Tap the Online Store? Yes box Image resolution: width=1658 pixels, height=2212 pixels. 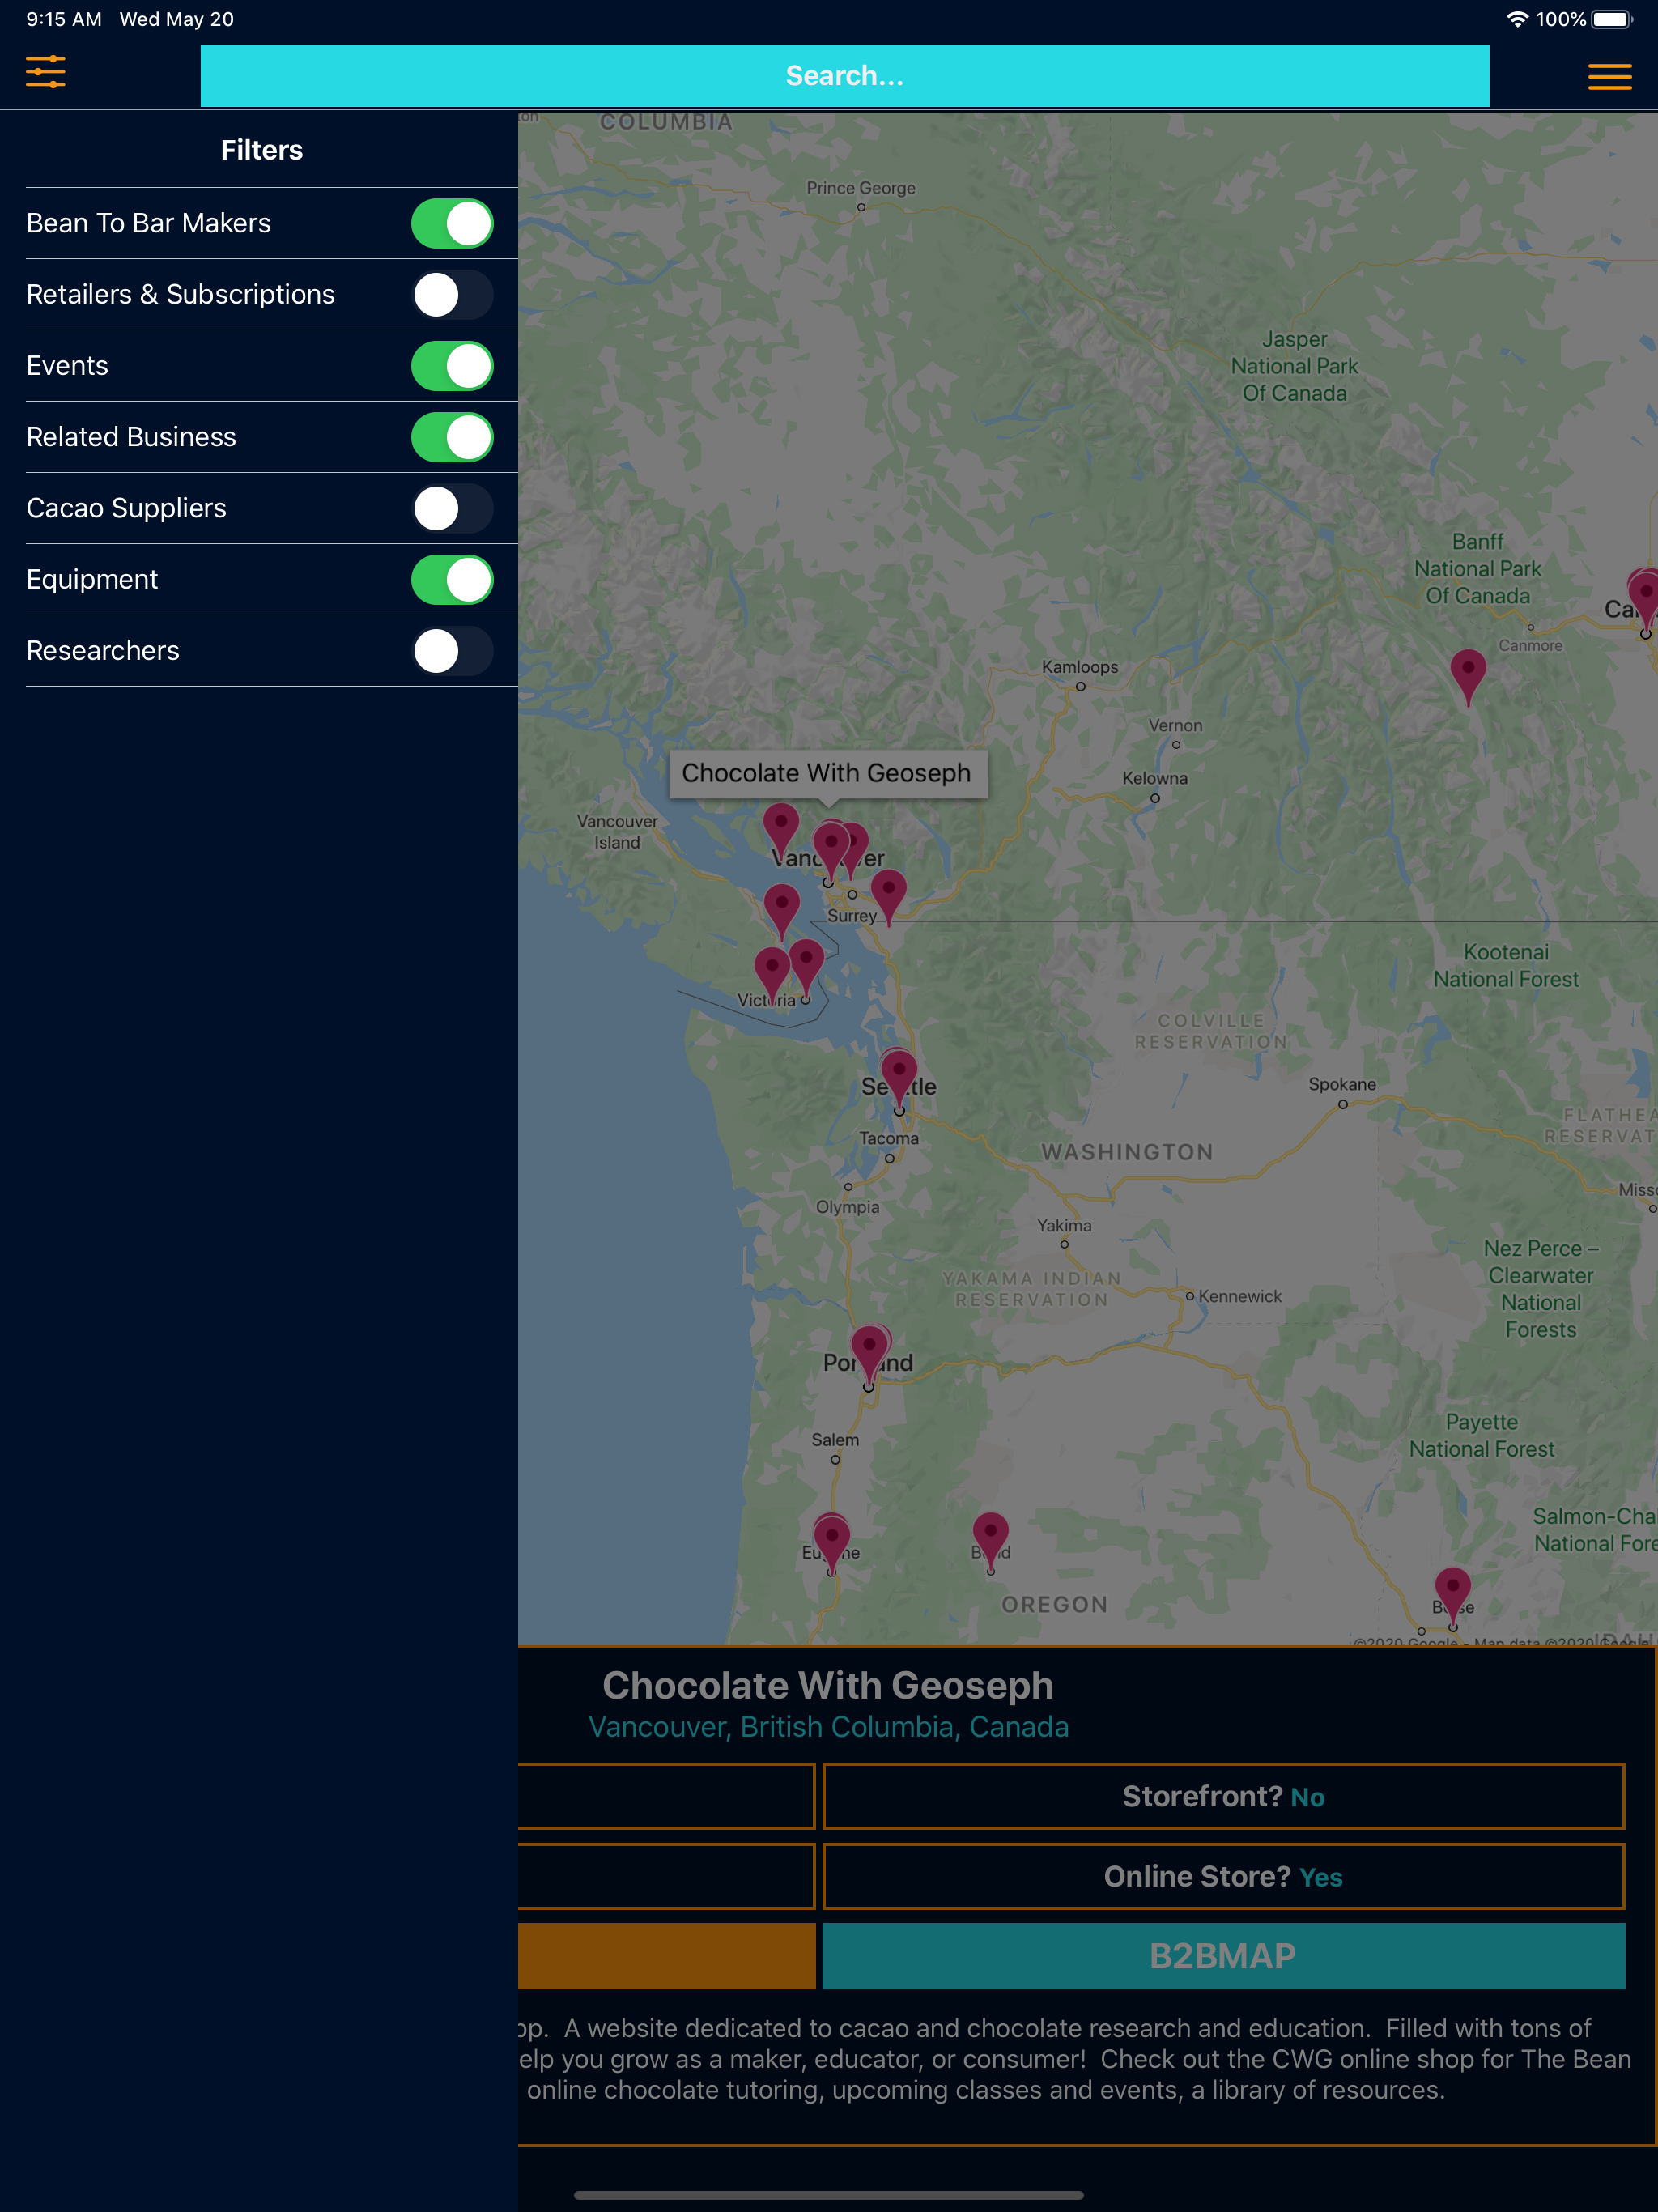[x=1223, y=1876]
